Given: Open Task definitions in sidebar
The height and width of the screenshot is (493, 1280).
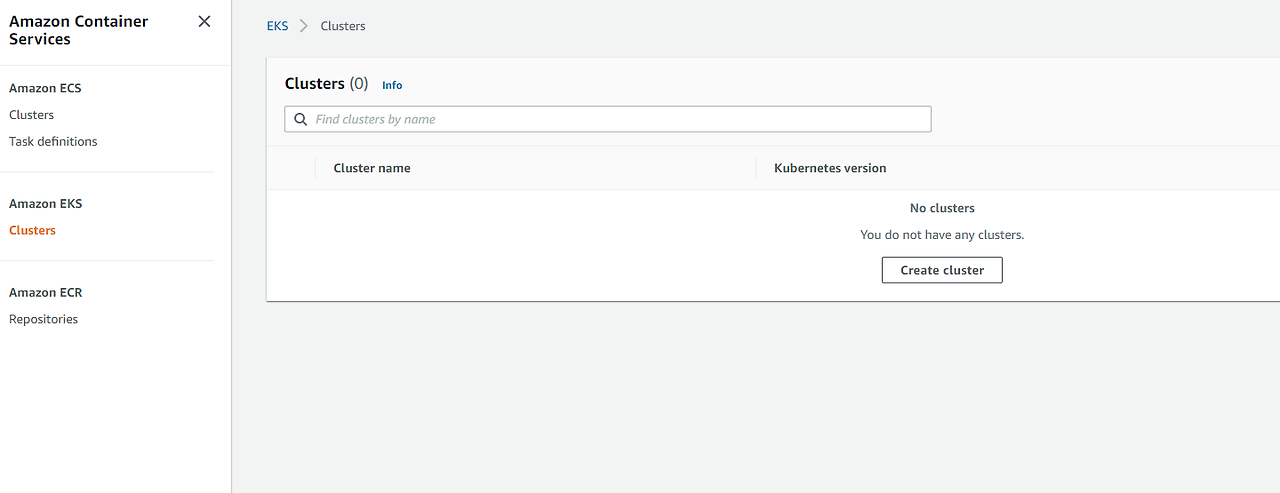Looking at the screenshot, I should pyautogui.click(x=53, y=142).
